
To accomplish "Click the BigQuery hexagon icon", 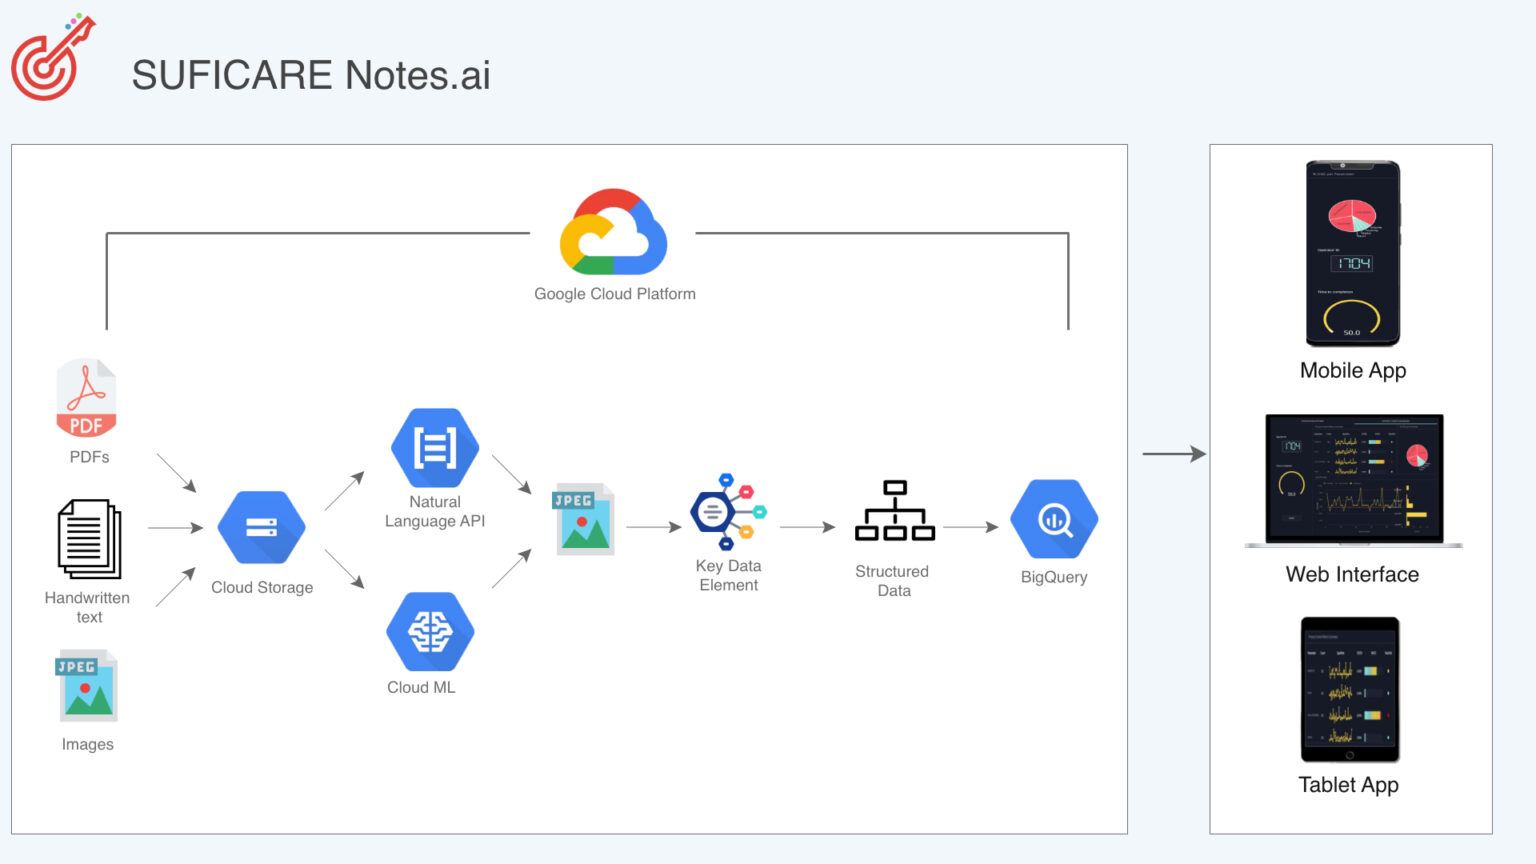I will pos(1054,519).
